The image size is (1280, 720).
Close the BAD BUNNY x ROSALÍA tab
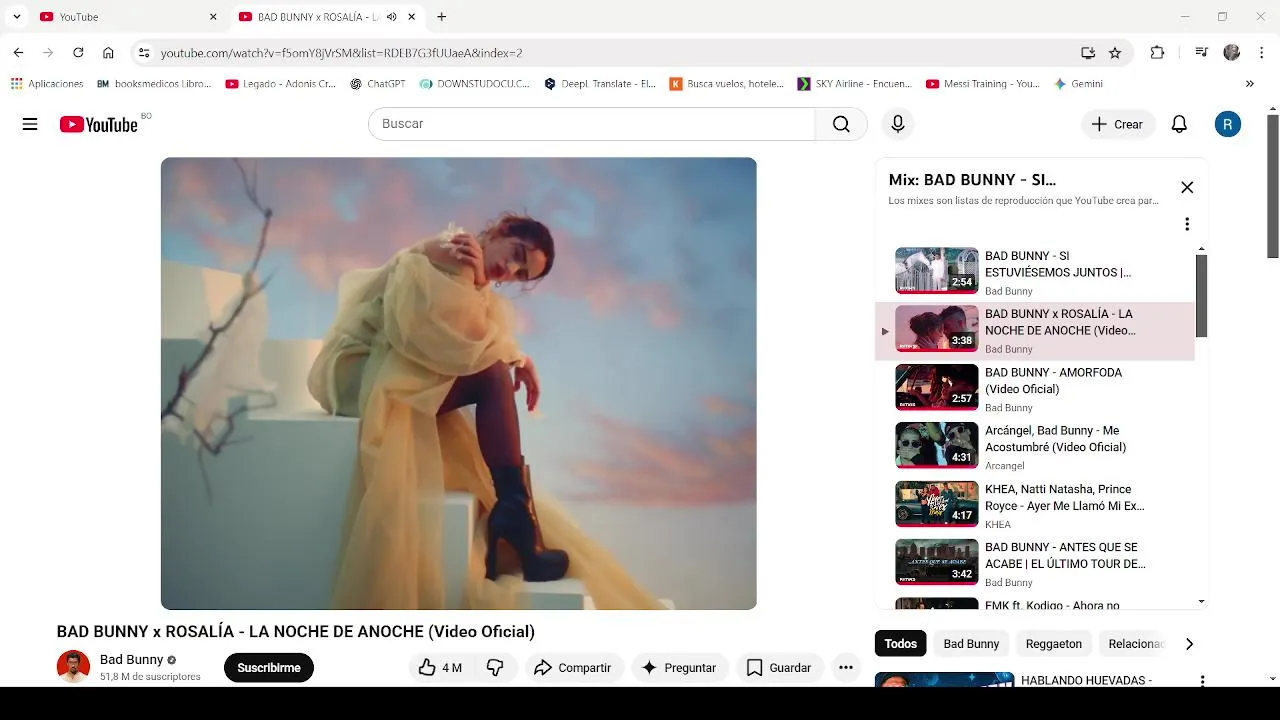point(413,17)
